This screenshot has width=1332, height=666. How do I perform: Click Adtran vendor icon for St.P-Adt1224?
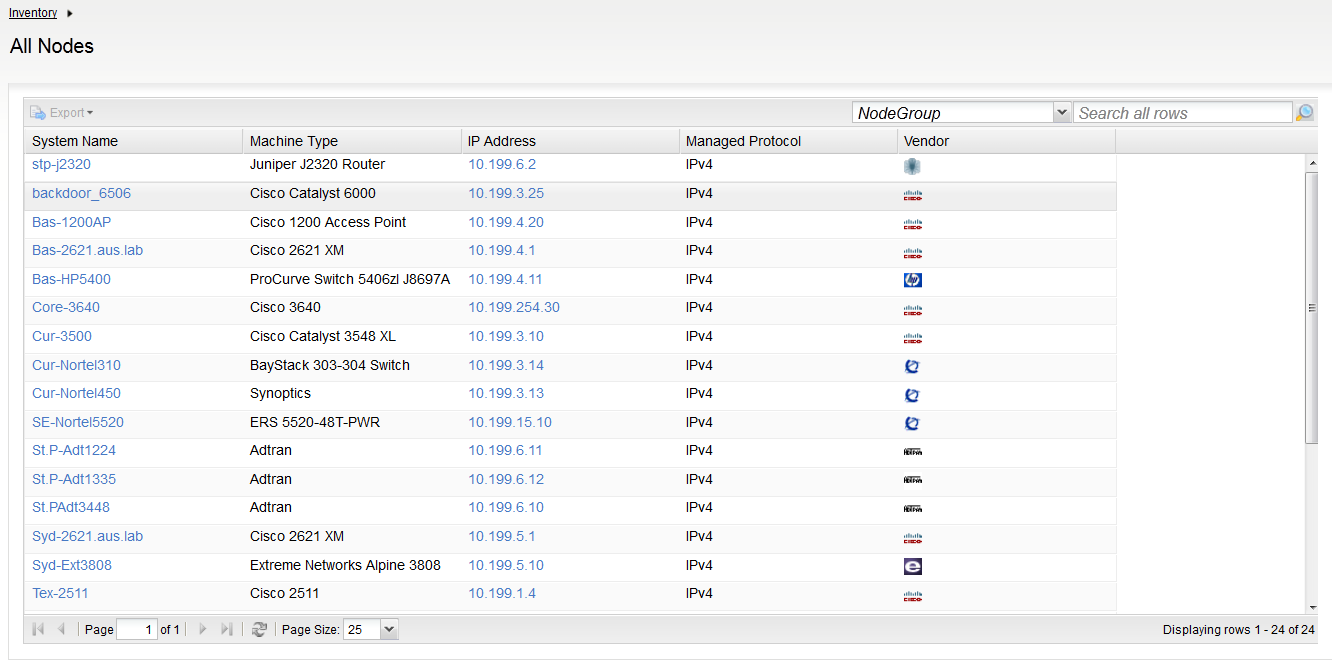[912, 452]
